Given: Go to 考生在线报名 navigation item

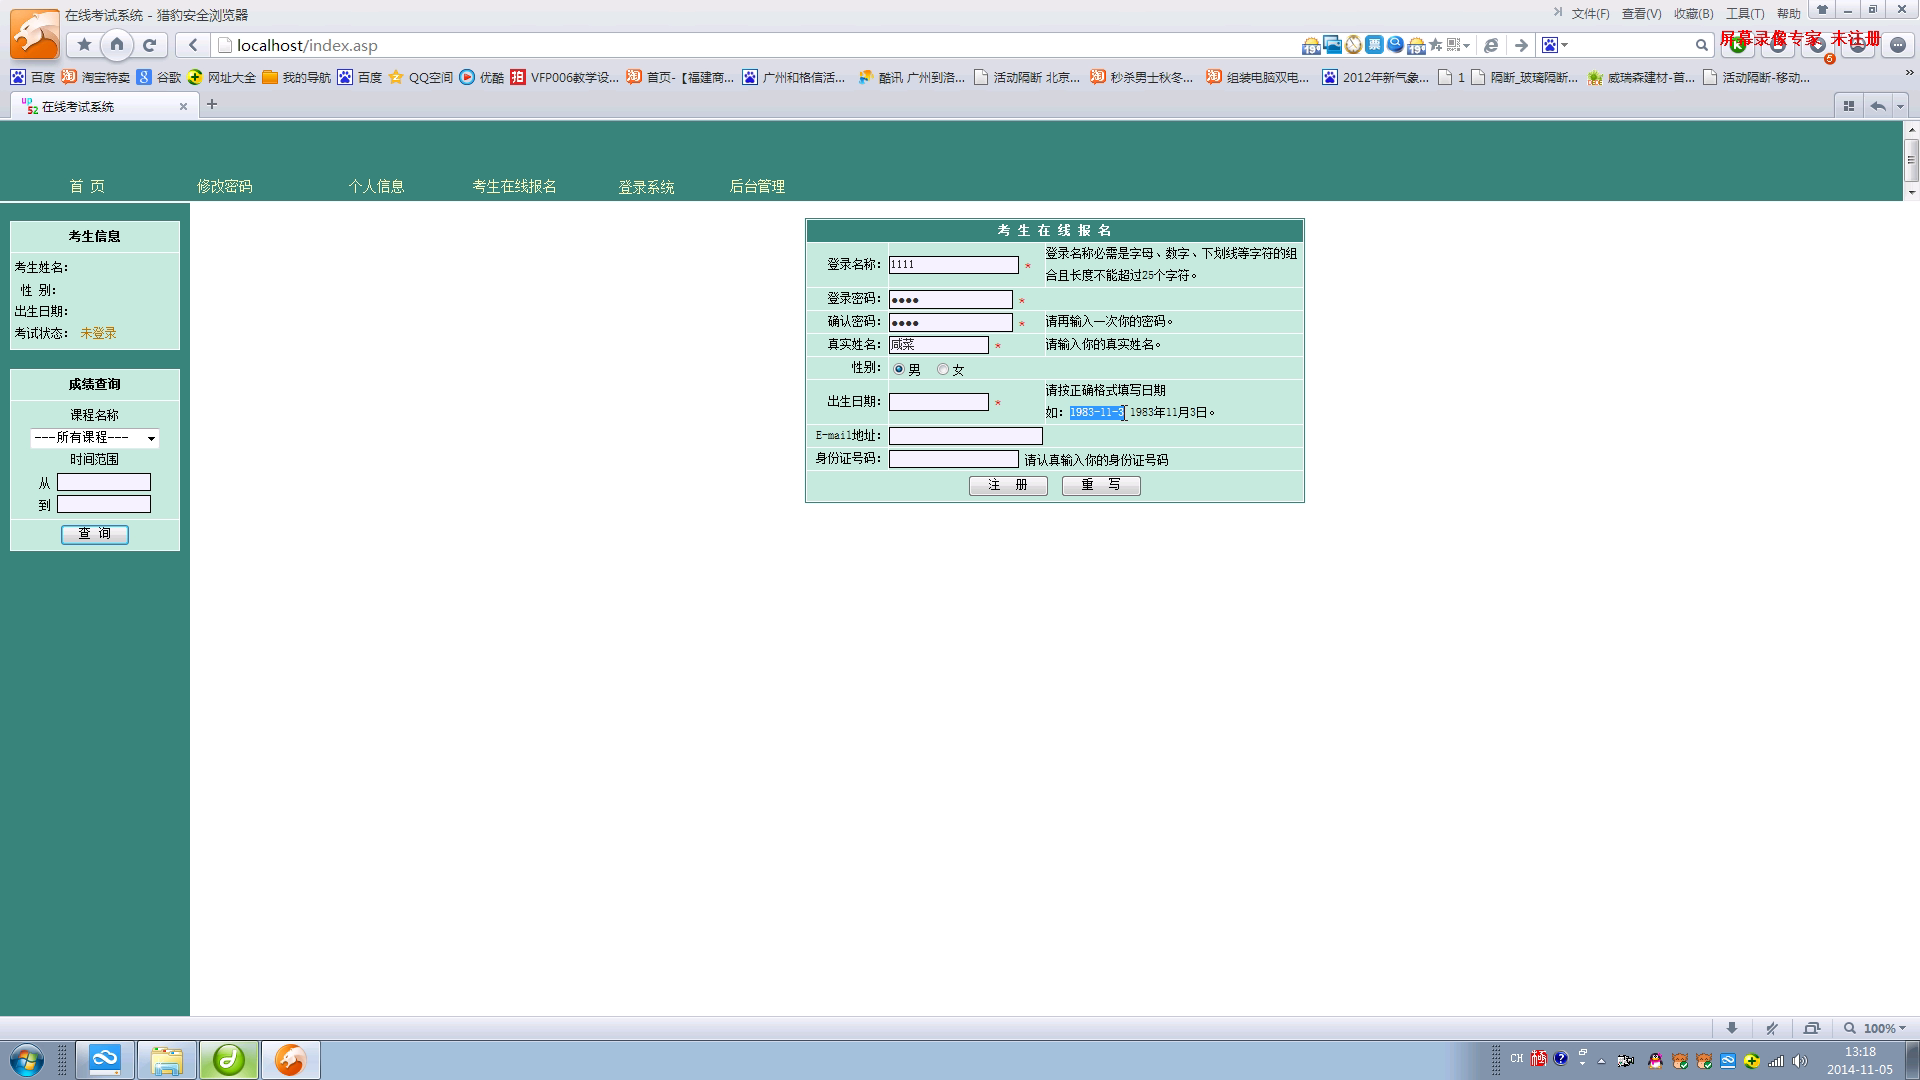Looking at the screenshot, I should (514, 186).
